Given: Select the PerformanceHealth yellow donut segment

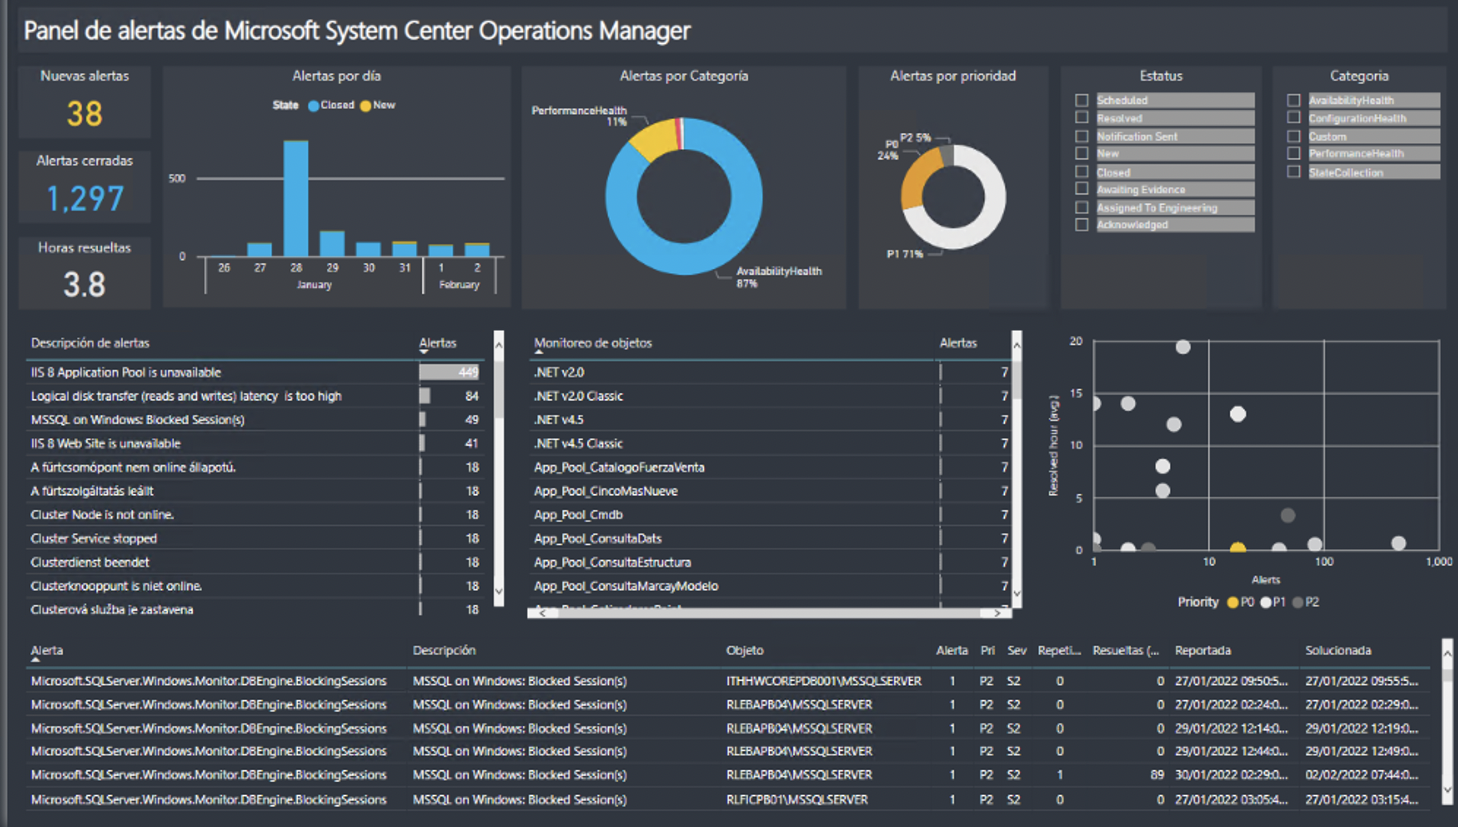Looking at the screenshot, I should coord(657,140).
